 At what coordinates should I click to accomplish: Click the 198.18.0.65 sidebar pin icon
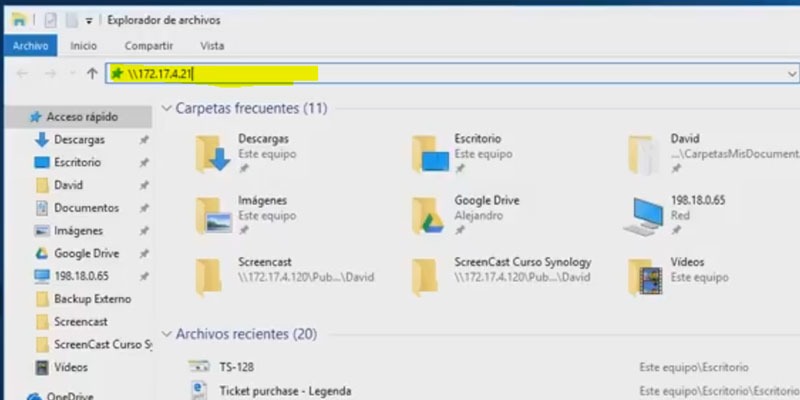pyautogui.click(x=144, y=277)
